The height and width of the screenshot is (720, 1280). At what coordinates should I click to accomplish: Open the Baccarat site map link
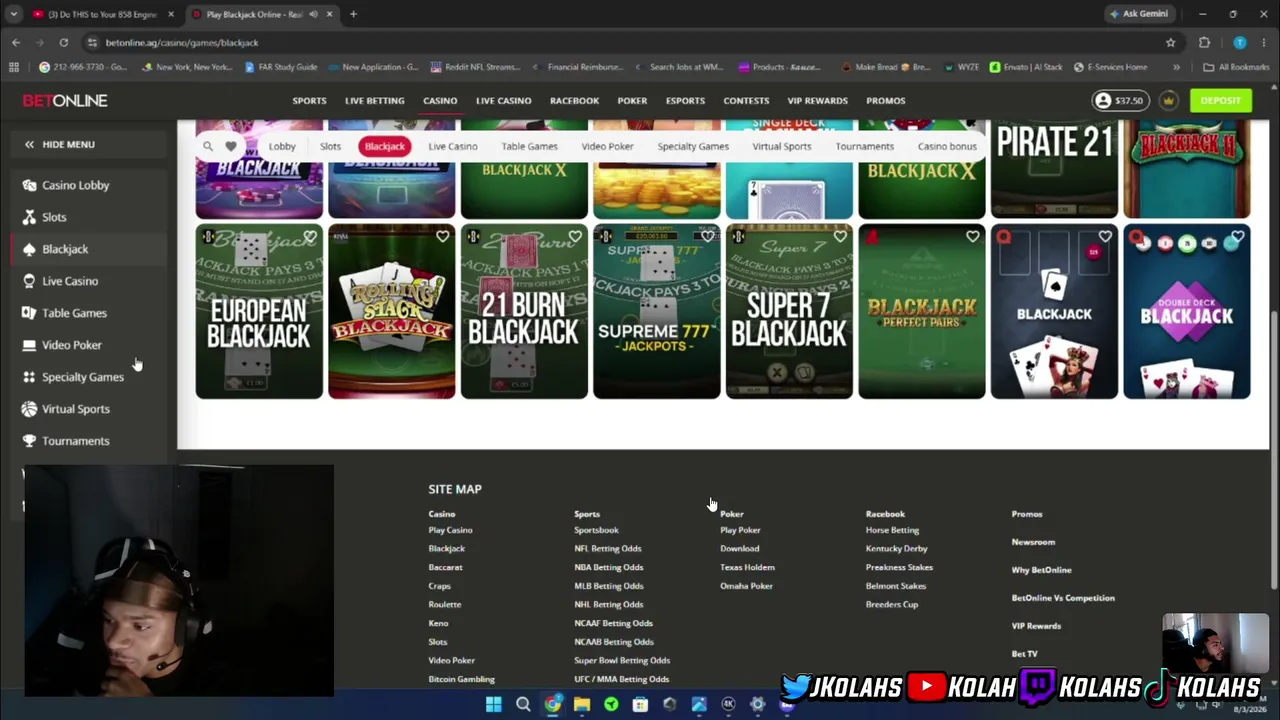point(445,567)
